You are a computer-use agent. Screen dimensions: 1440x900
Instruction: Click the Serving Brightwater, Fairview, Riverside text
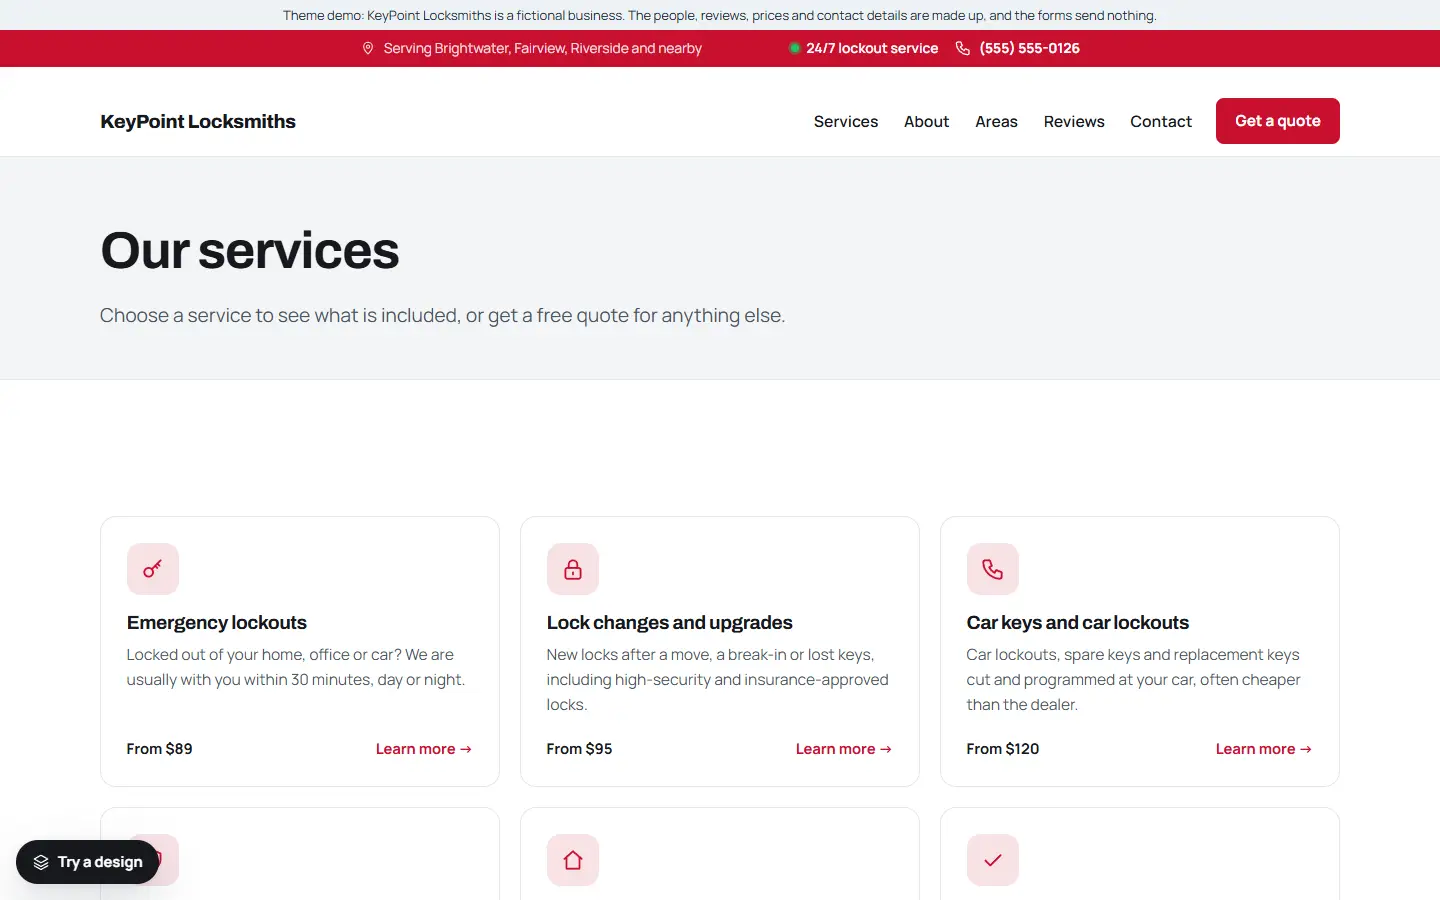coord(543,48)
